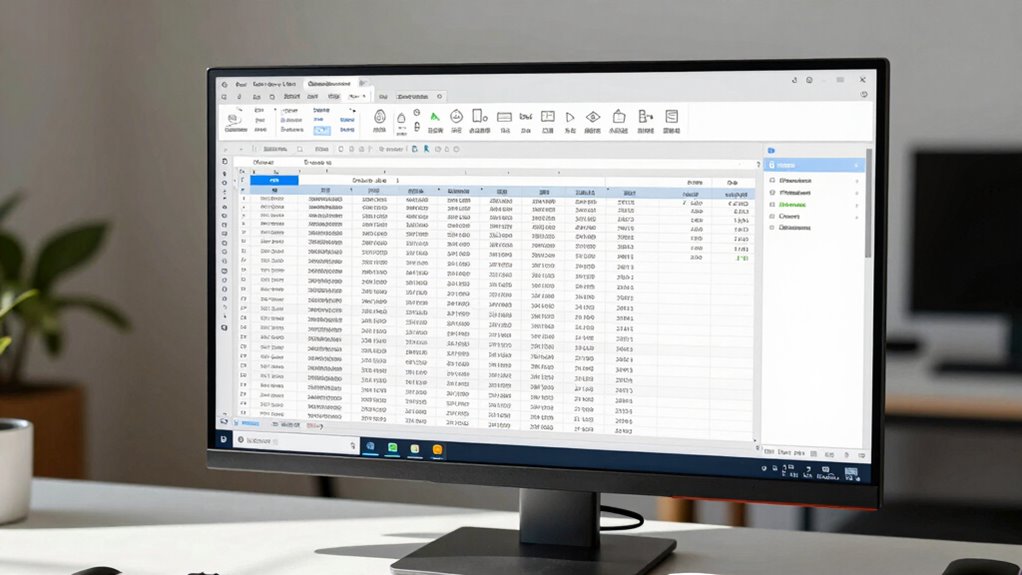Click the list document icon at ribbon end
1022x575 pixels.
click(671, 118)
